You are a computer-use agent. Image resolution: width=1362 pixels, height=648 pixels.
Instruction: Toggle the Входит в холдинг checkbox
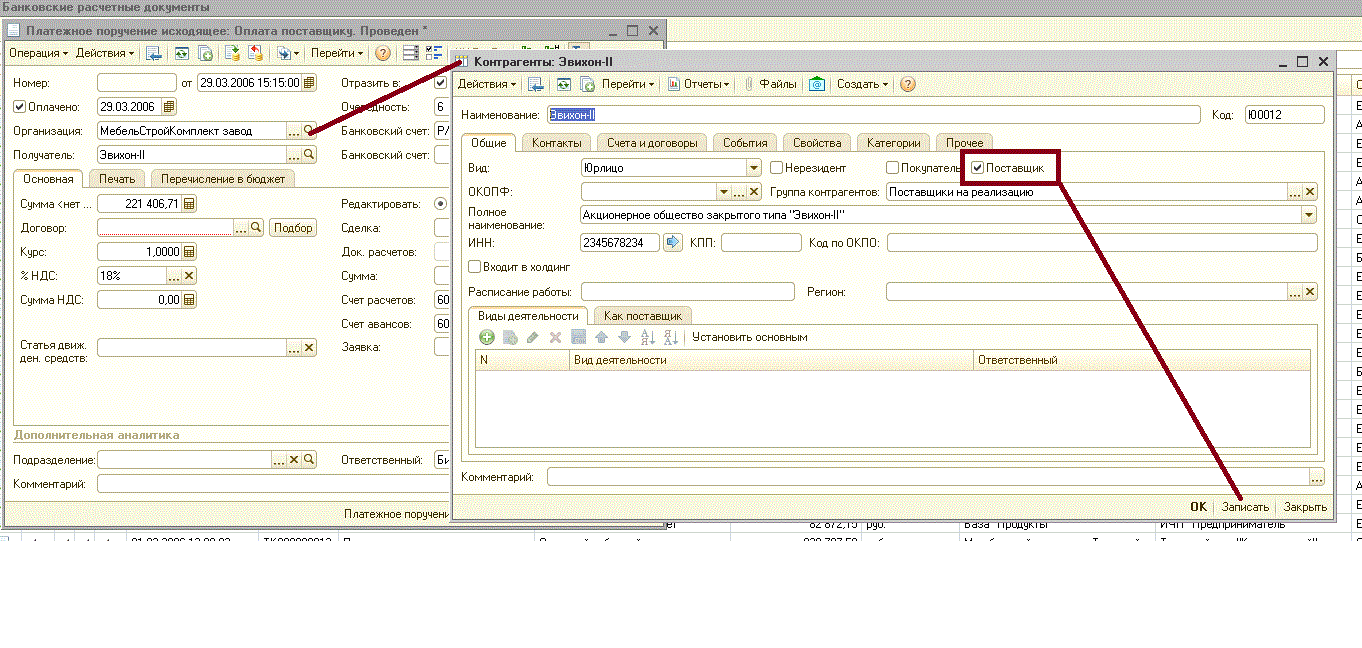tap(475, 267)
